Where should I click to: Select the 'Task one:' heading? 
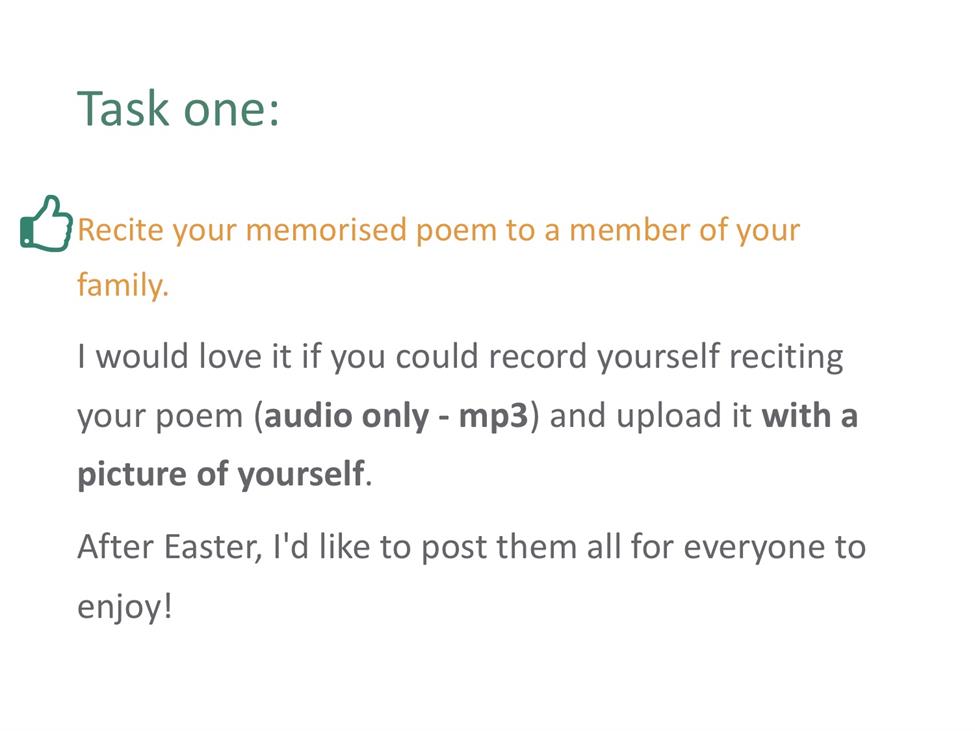pyautogui.click(x=178, y=109)
